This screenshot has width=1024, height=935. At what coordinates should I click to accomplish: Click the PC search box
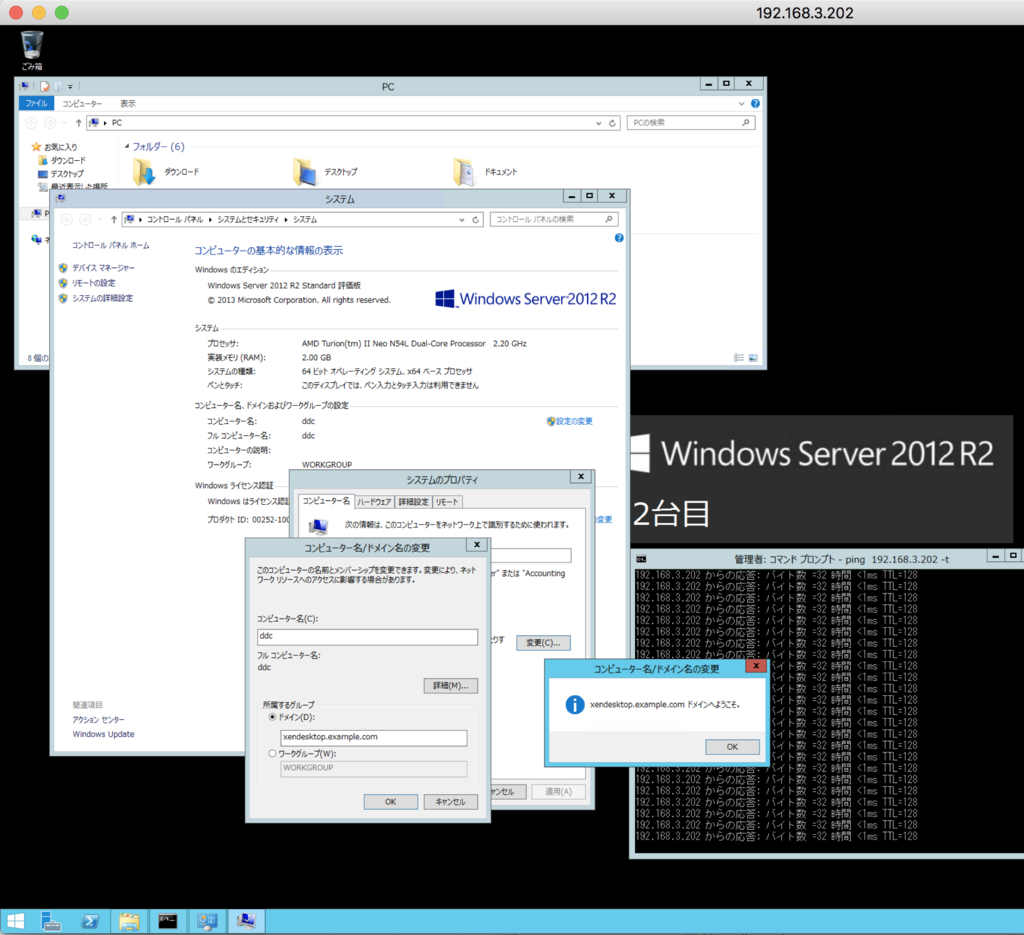pyautogui.click(x=691, y=123)
